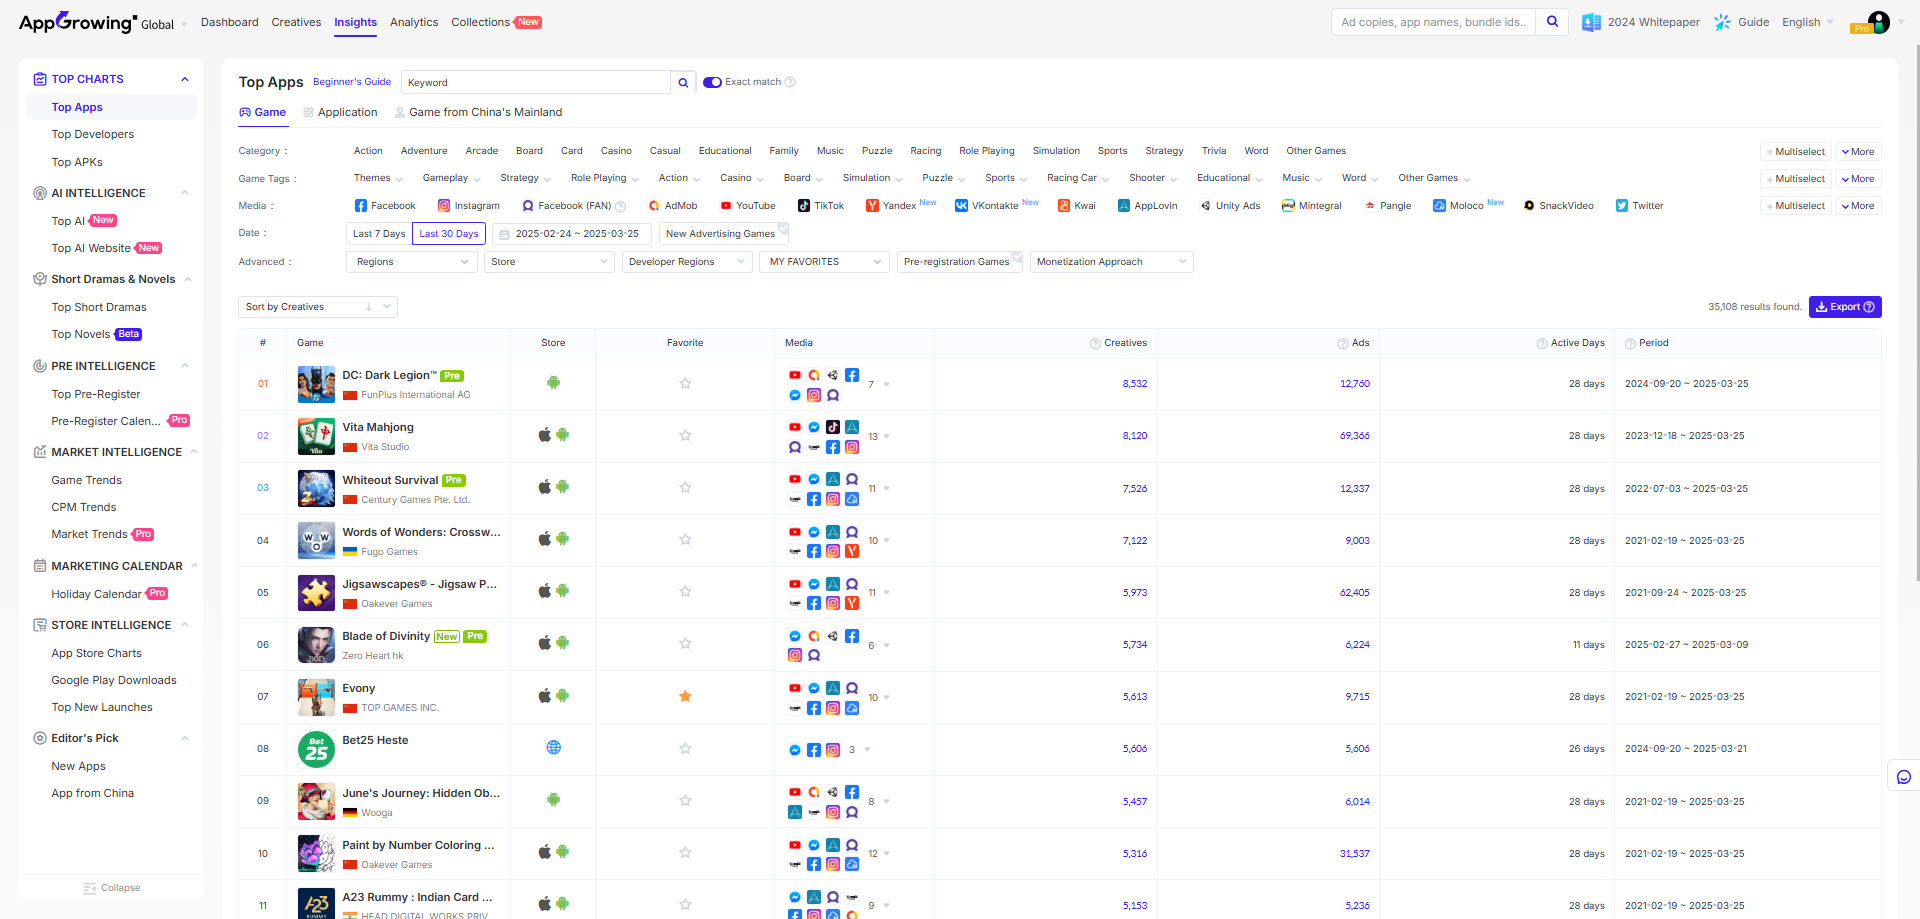Select the AdMob media filter icon
This screenshot has height=919, width=1920.
pyautogui.click(x=654, y=206)
